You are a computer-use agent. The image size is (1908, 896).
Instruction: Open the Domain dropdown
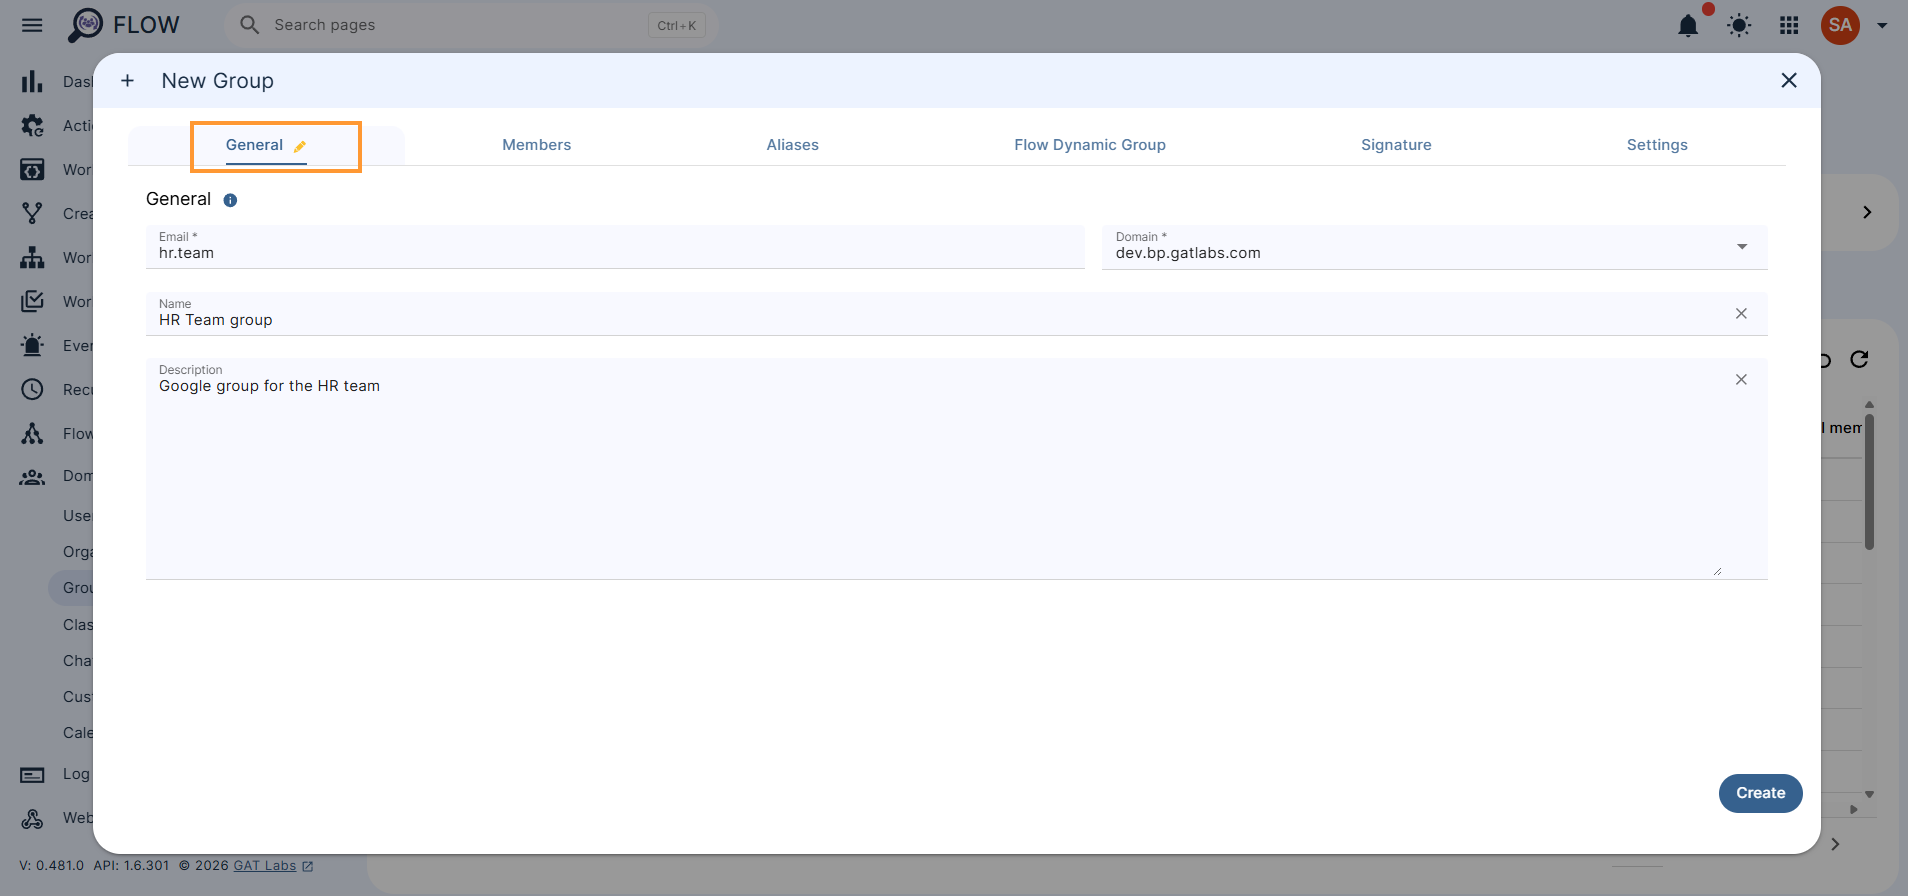click(x=1434, y=247)
